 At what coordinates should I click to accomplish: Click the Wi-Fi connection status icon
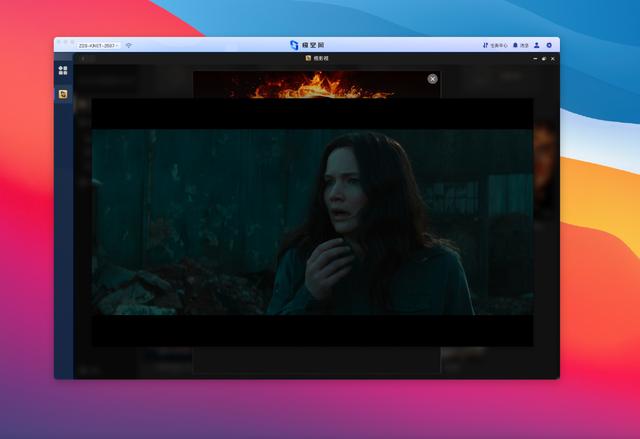129,45
